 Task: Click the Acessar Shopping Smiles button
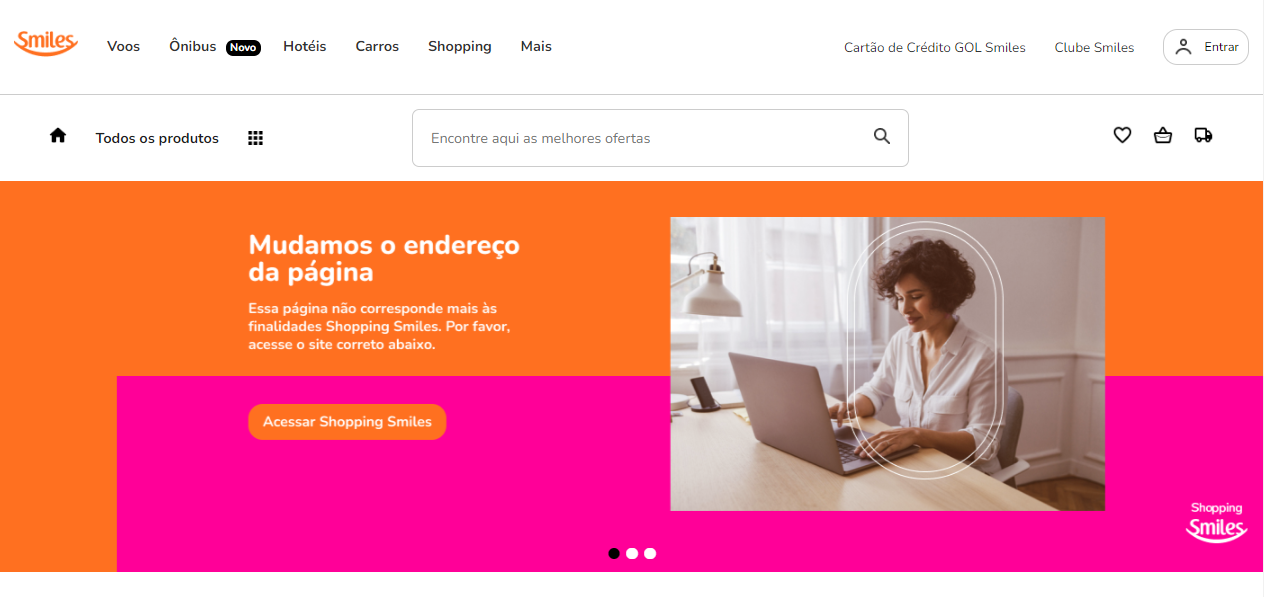point(347,422)
